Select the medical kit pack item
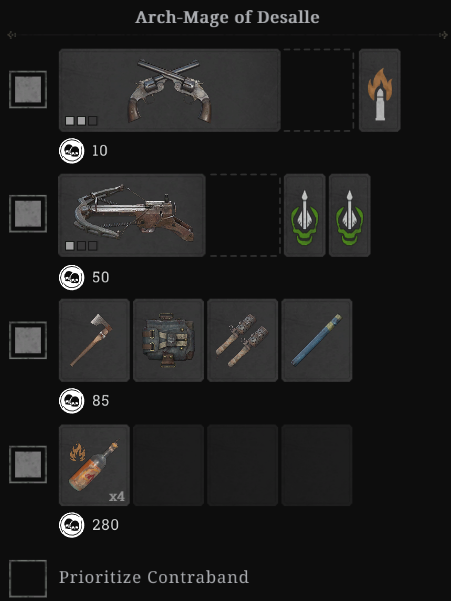This screenshot has height=601, width=451. point(169,340)
